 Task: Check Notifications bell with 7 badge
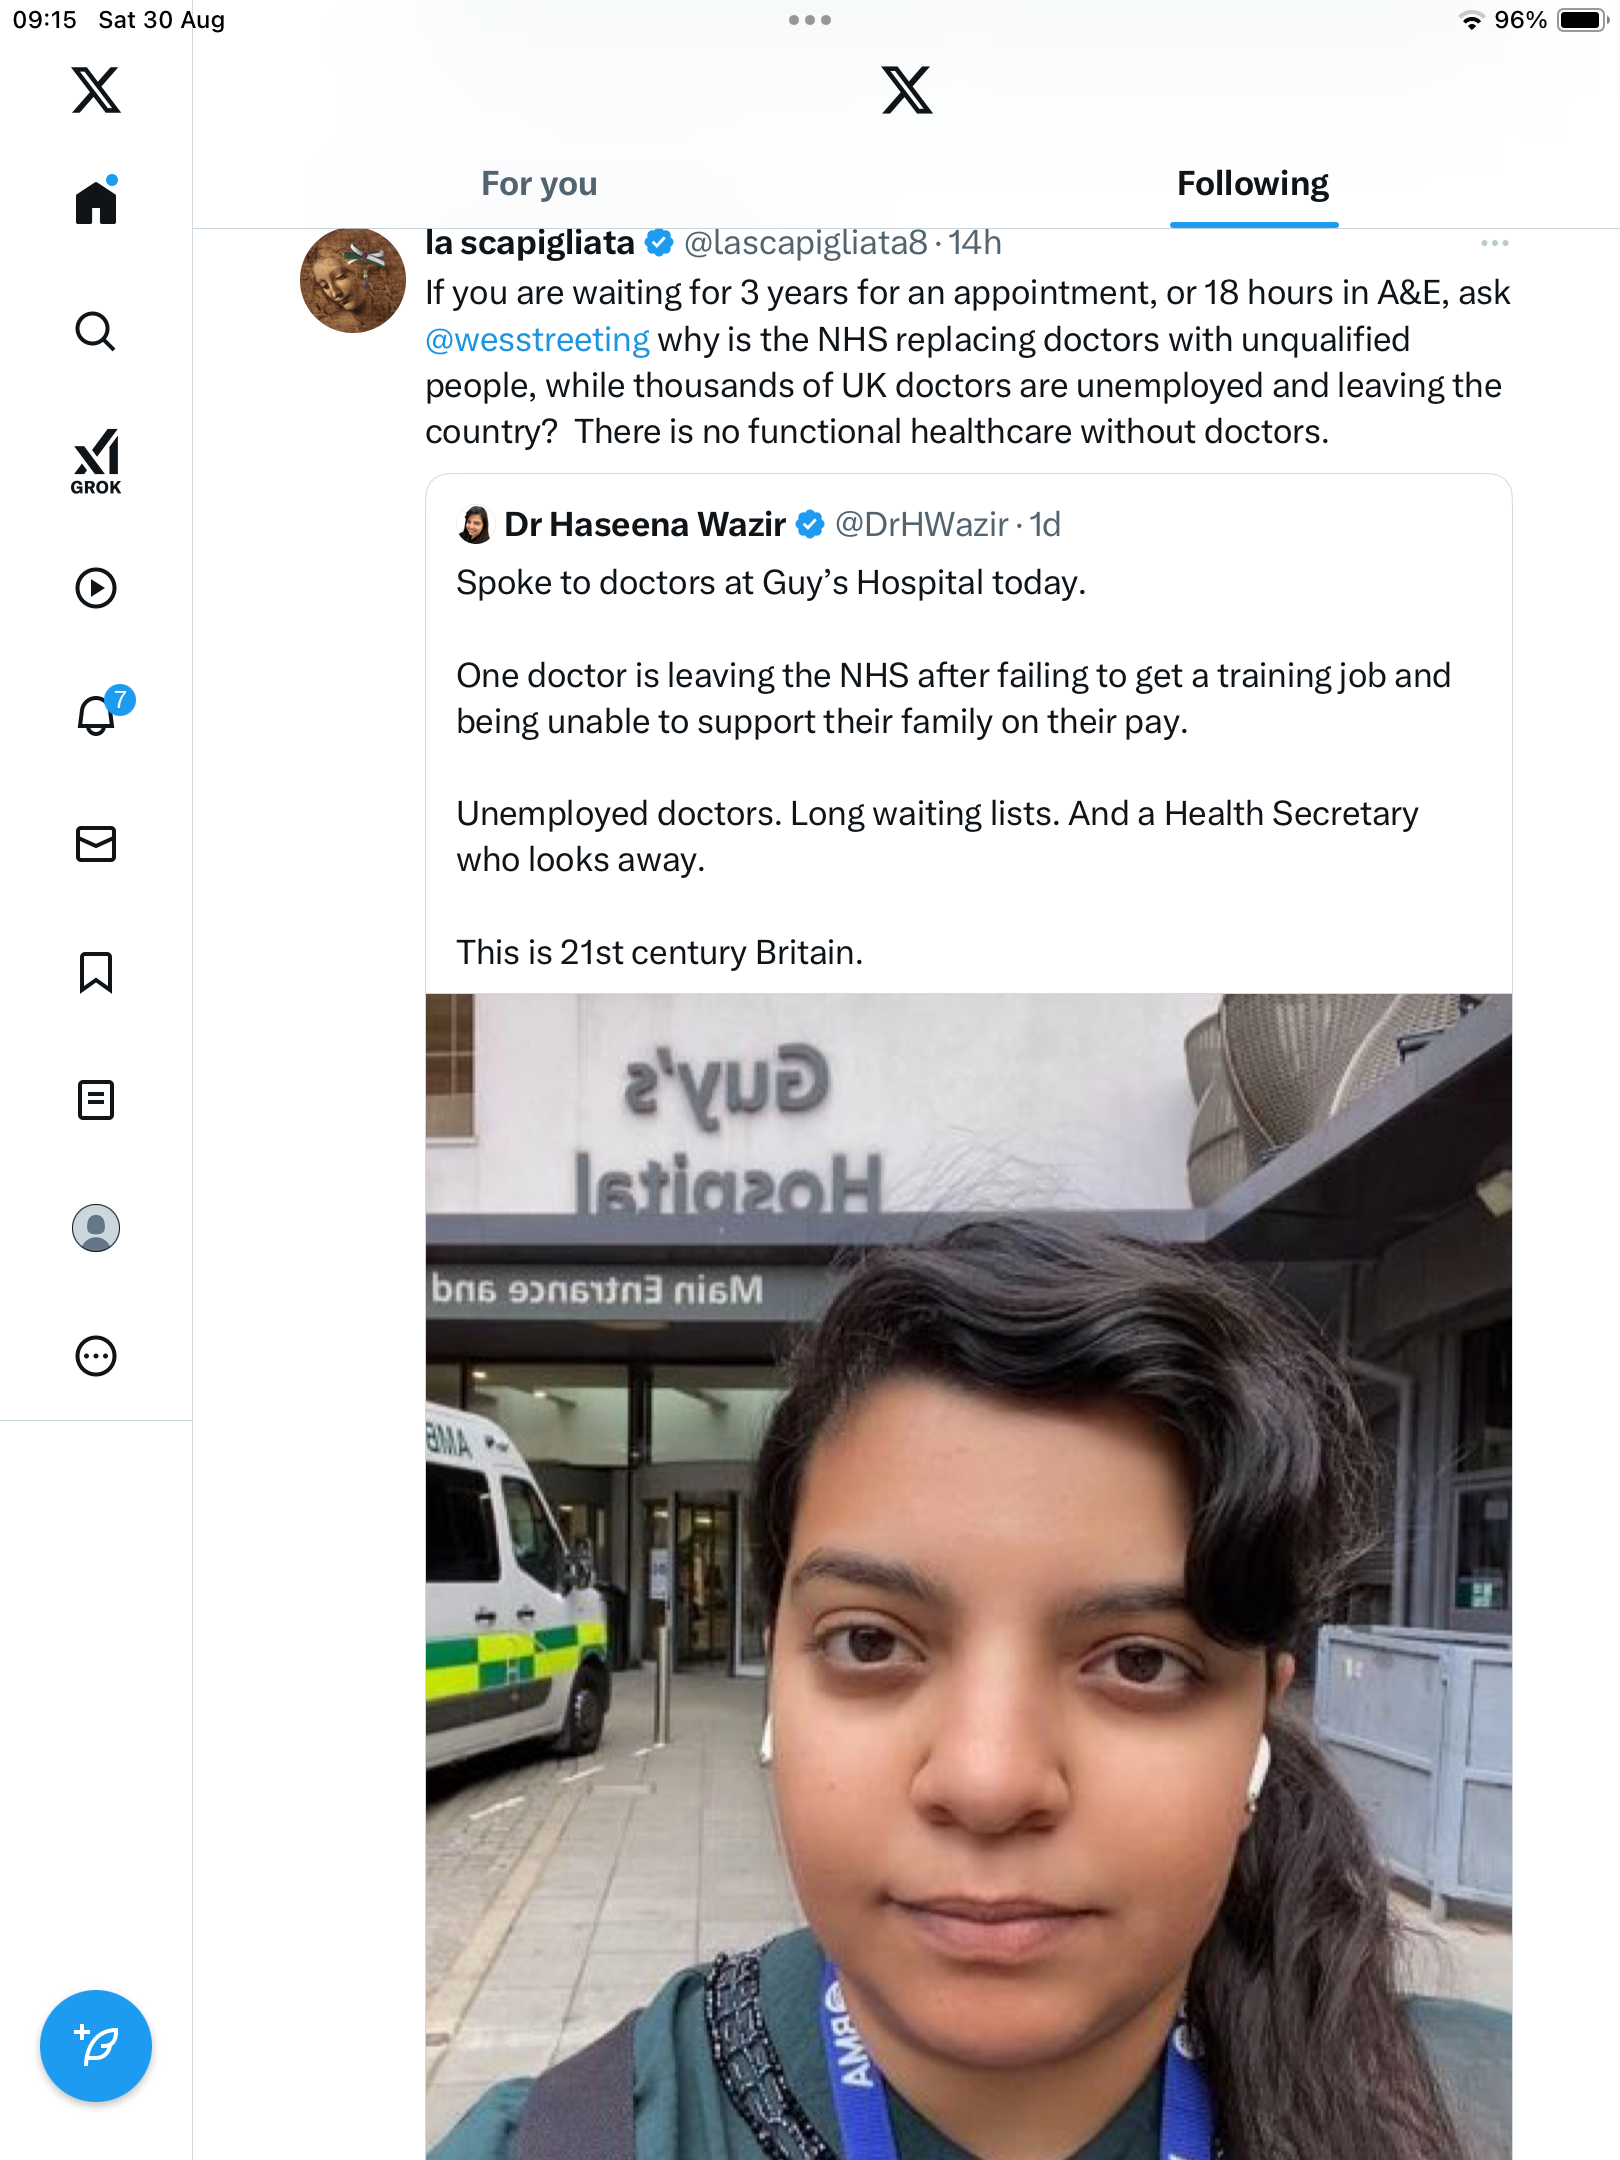click(x=98, y=715)
